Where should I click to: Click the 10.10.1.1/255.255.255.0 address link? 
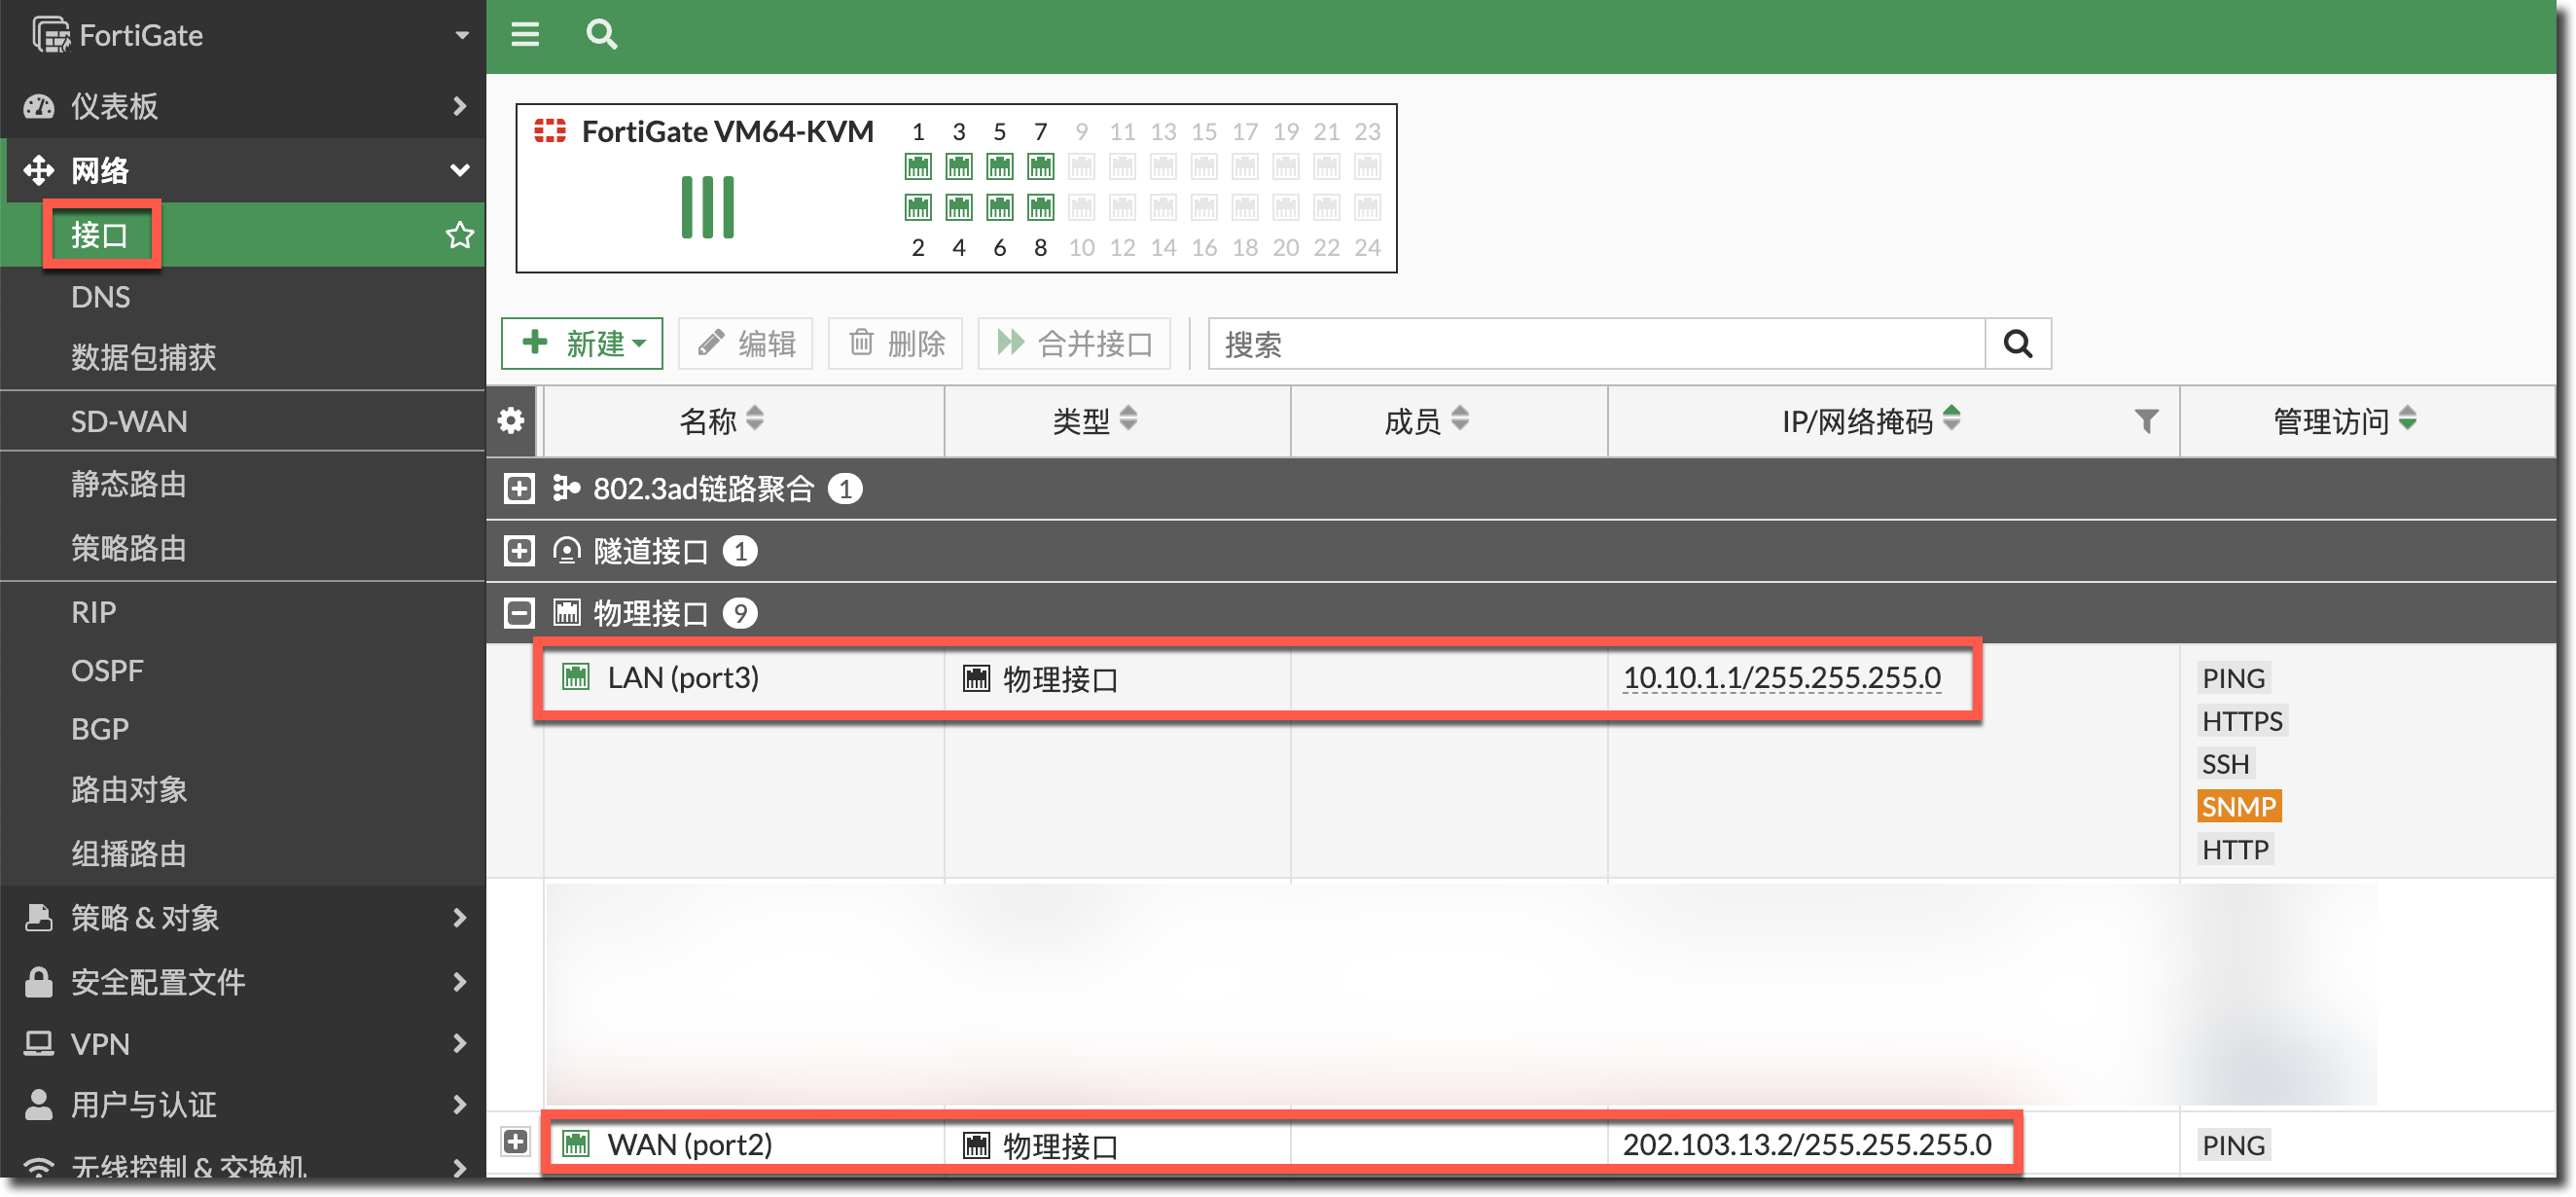pos(1781,678)
